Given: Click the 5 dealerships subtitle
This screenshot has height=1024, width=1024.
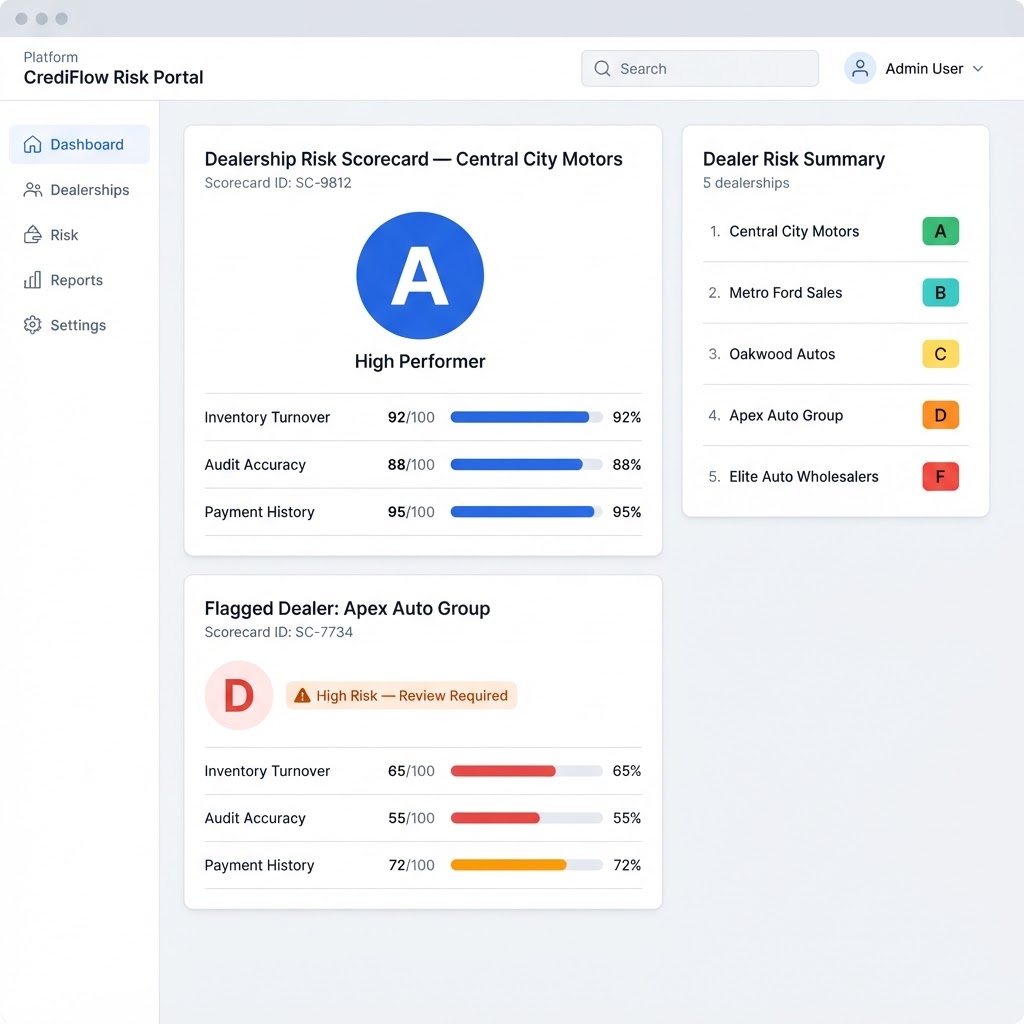Looking at the screenshot, I should (x=746, y=183).
